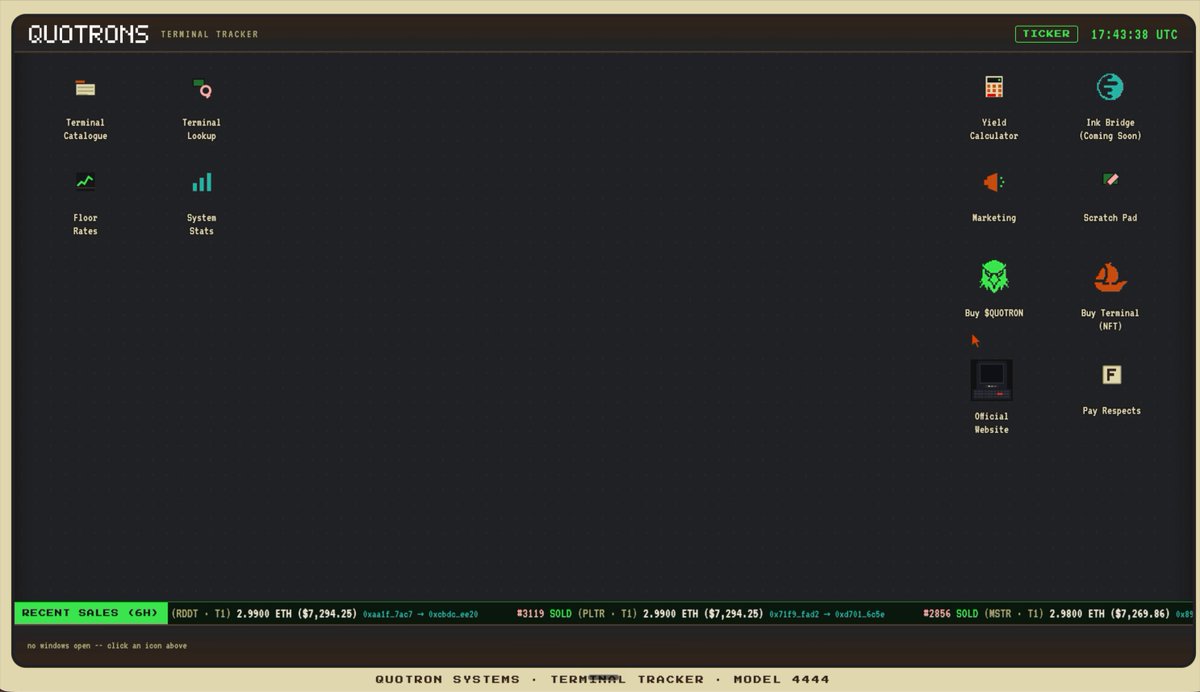The height and width of the screenshot is (692, 1200).
Task: Click the QUOTRONS logo title
Action: pos(89,34)
